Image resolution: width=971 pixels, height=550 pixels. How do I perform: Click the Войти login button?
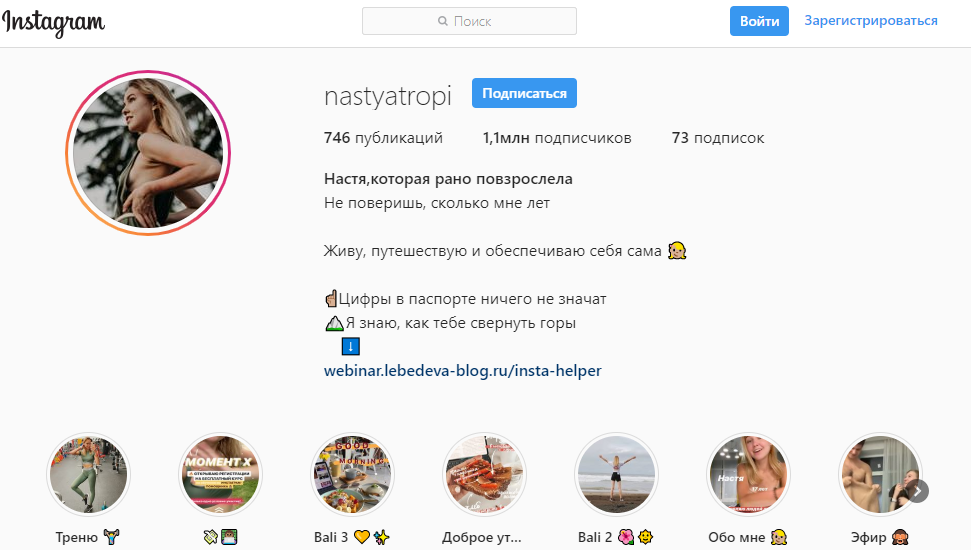click(x=759, y=21)
